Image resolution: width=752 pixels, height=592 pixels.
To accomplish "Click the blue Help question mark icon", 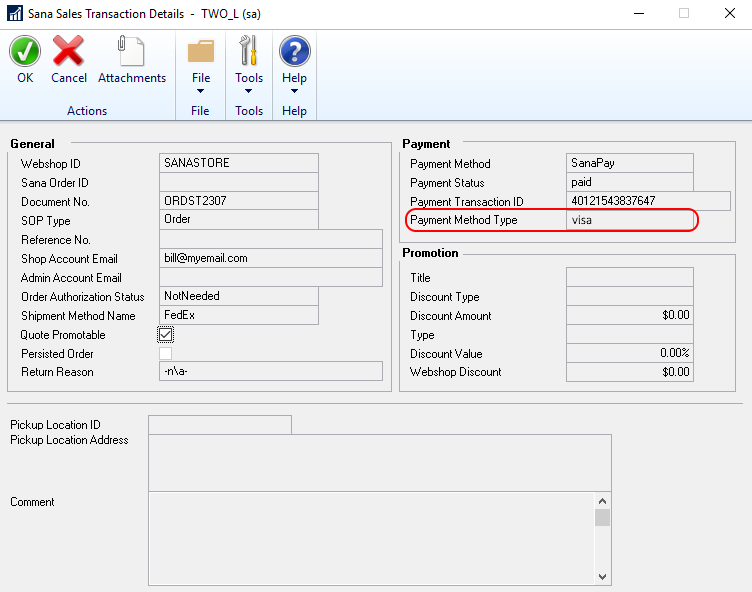I will click(294, 50).
